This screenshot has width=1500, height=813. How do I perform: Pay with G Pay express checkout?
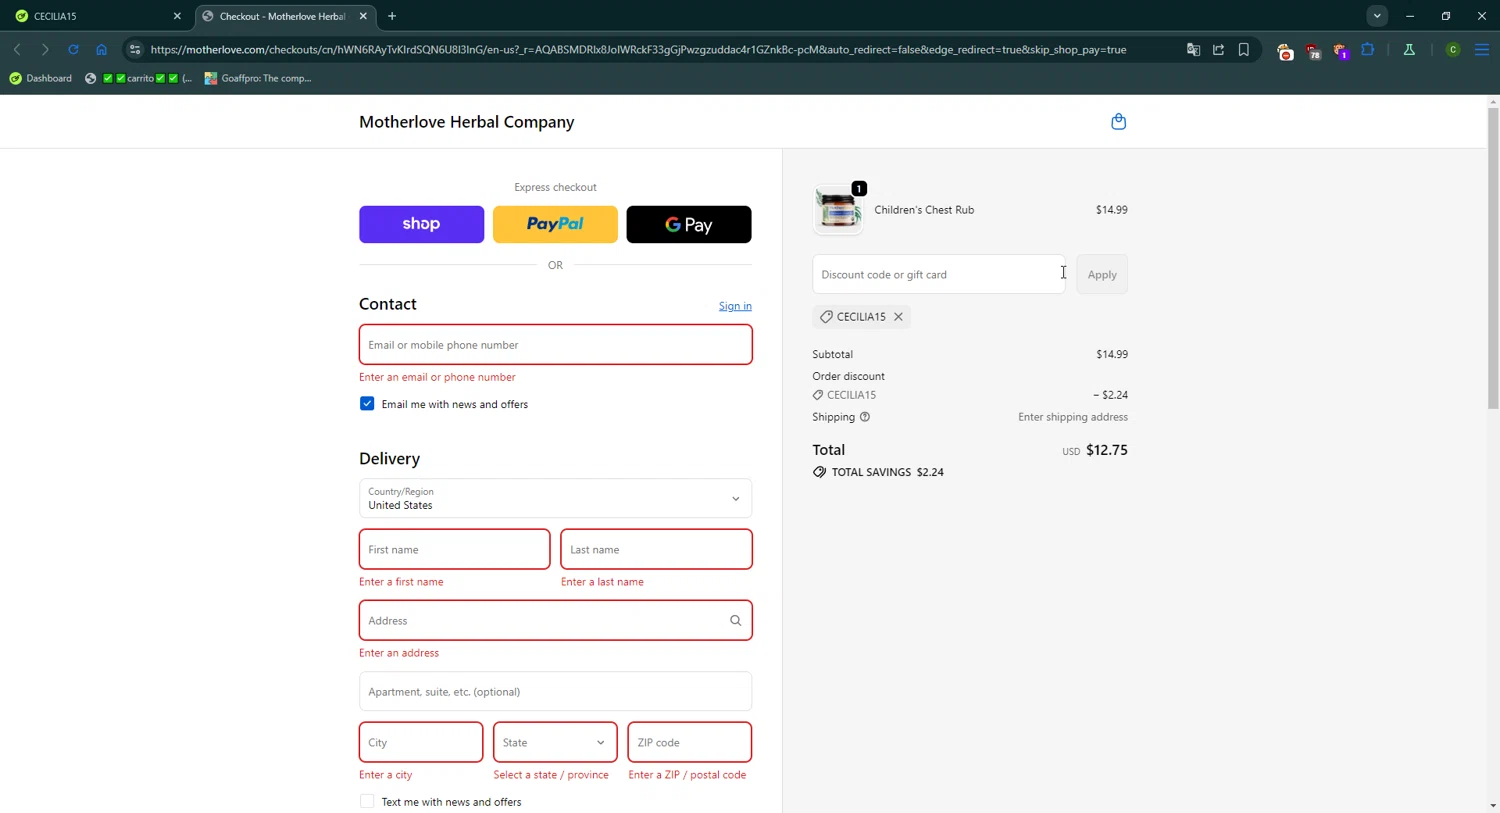(689, 225)
